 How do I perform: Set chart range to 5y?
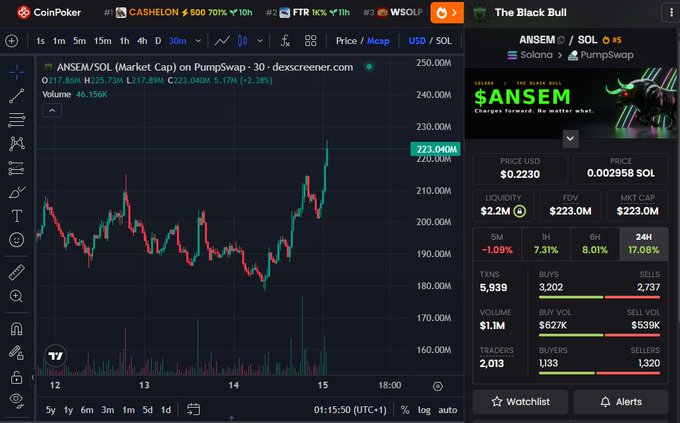coord(50,410)
